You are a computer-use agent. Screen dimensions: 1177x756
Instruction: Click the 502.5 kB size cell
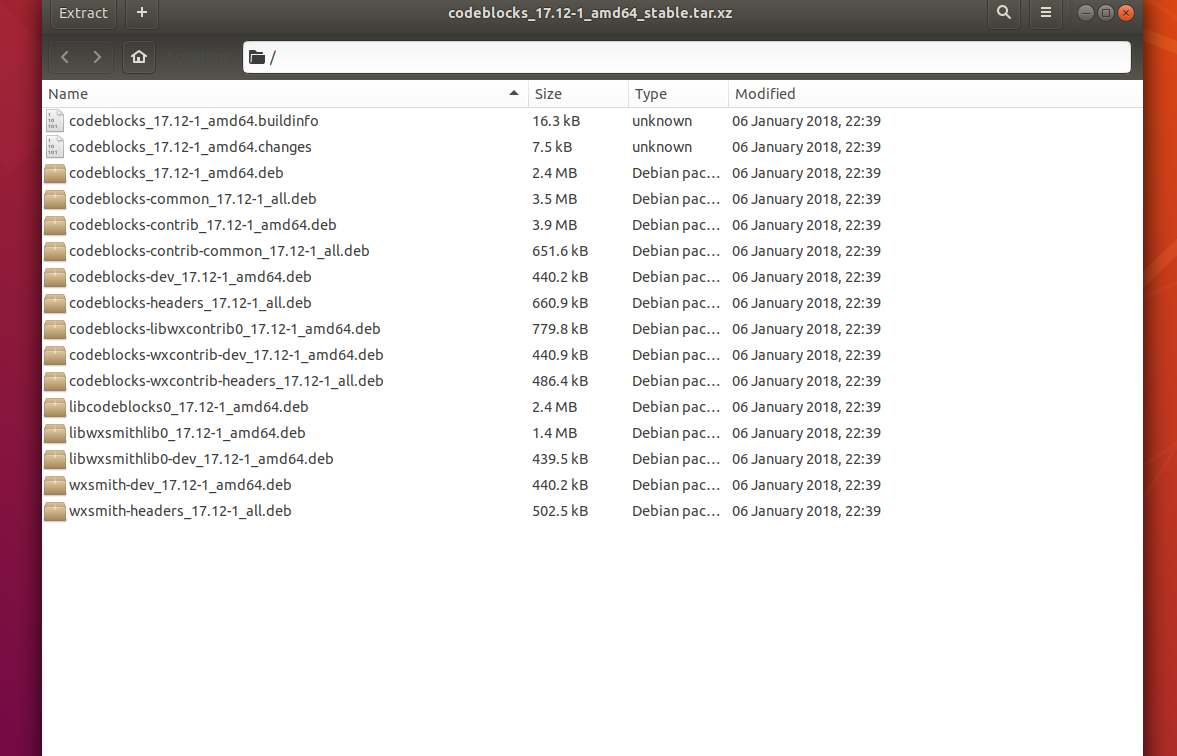point(560,511)
